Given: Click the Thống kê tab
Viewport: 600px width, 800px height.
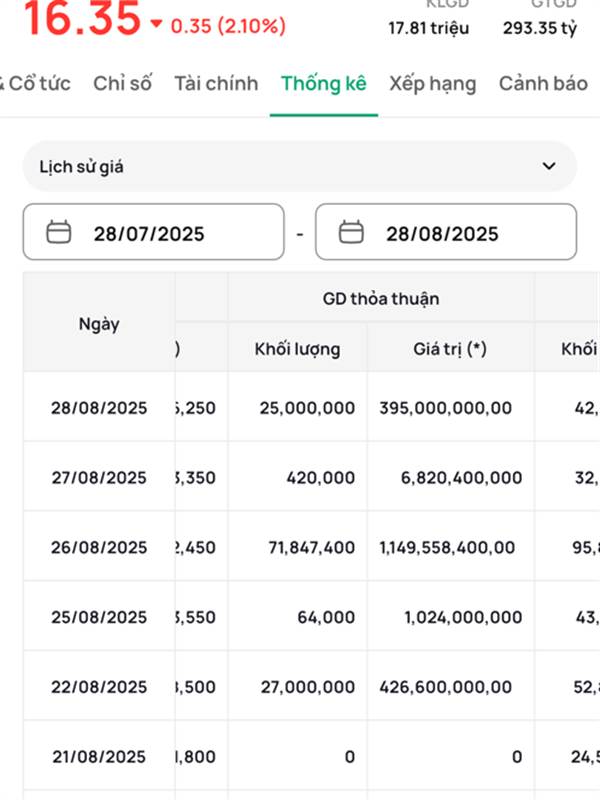Looking at the screenshot, I should (x=323, y=83).
